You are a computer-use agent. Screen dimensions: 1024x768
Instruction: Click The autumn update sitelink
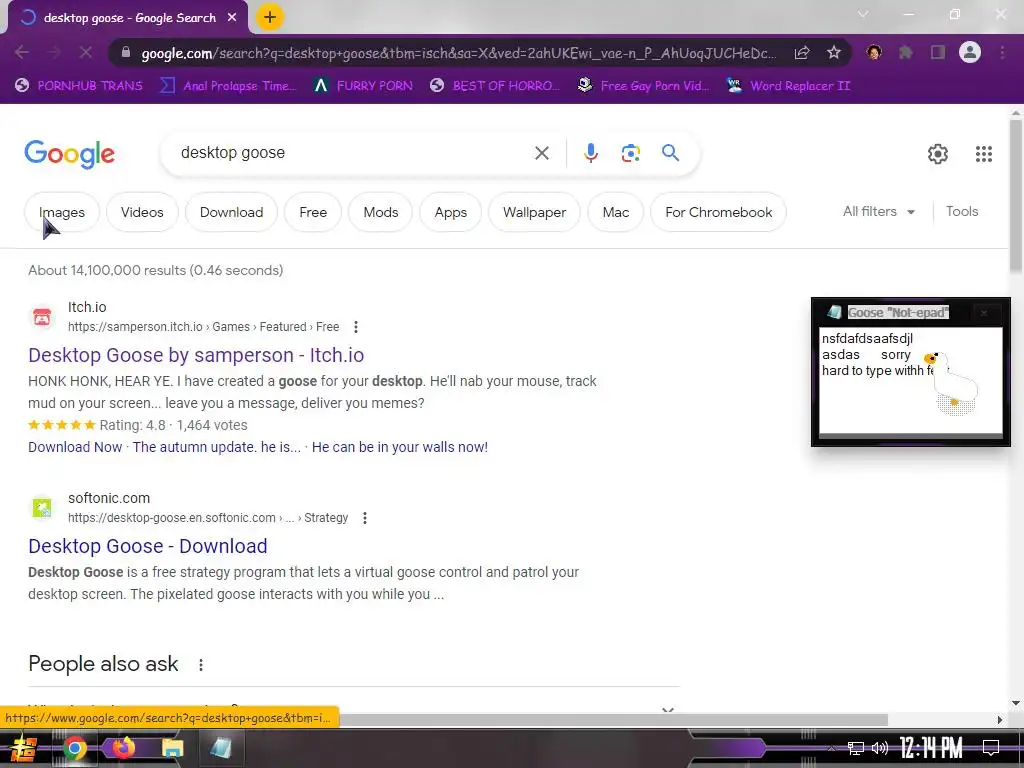[217, 447]
